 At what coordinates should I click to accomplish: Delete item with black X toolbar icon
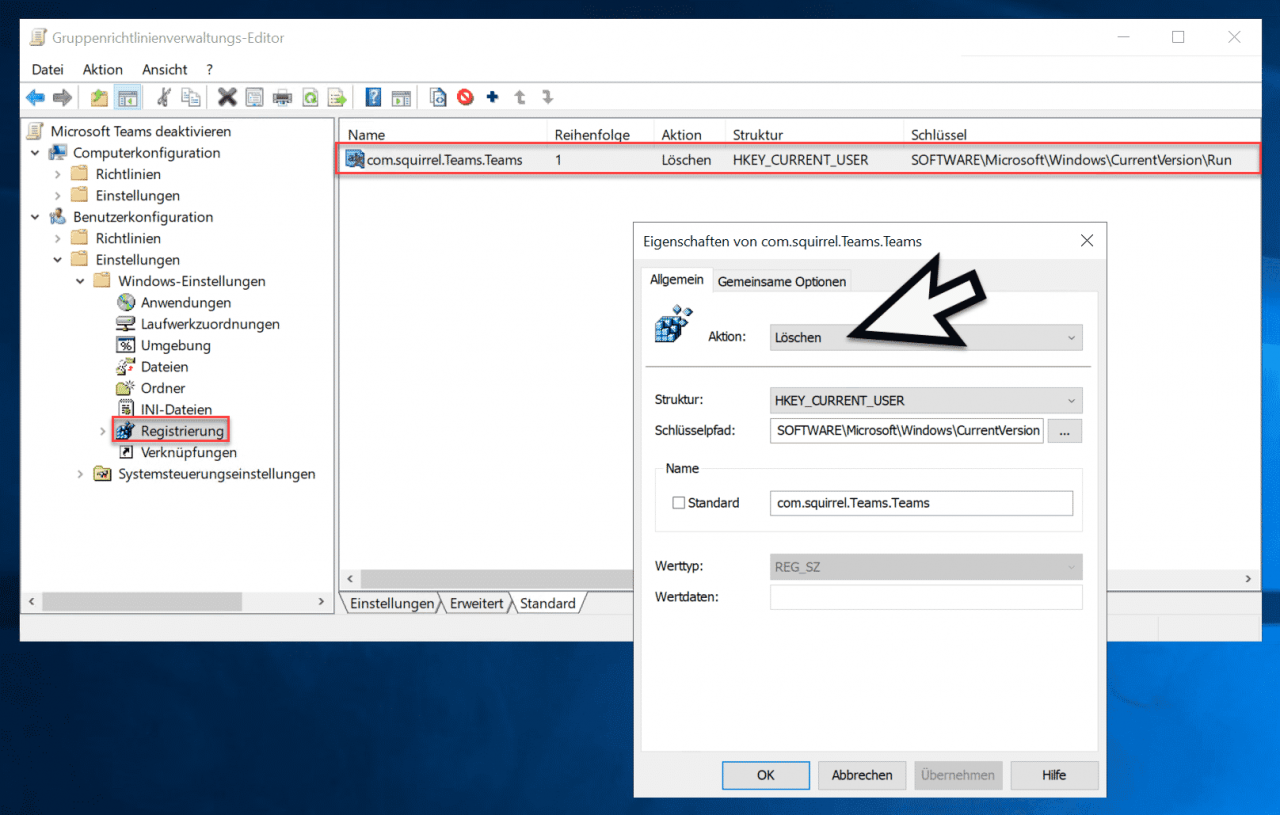tap(227, 97)
